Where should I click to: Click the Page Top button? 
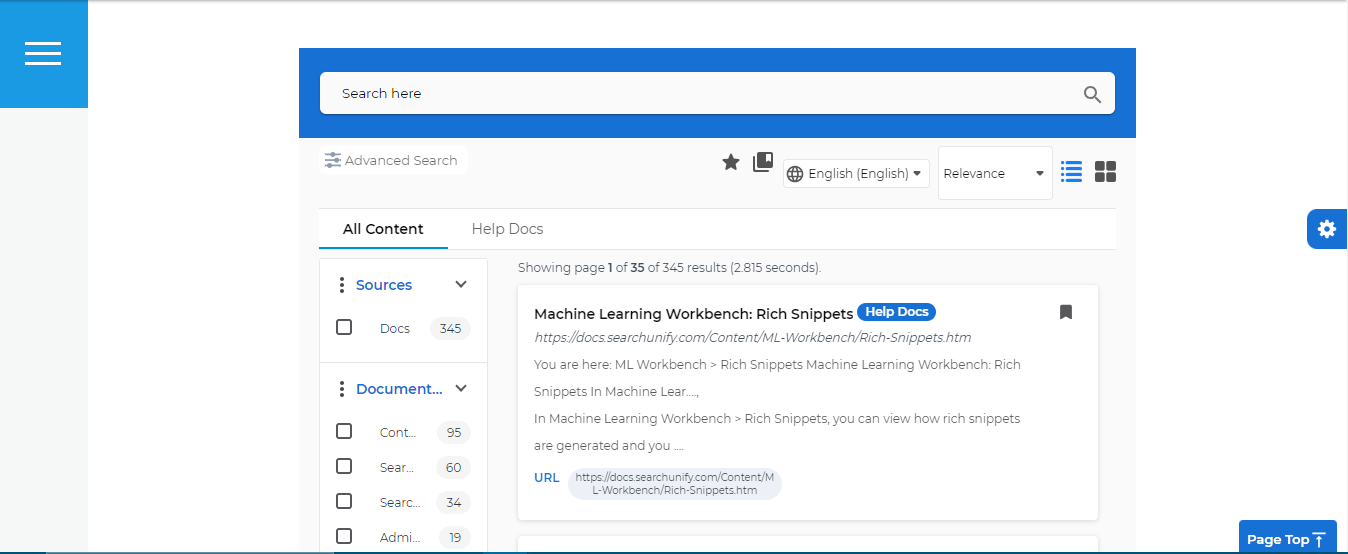(1286, 539)
